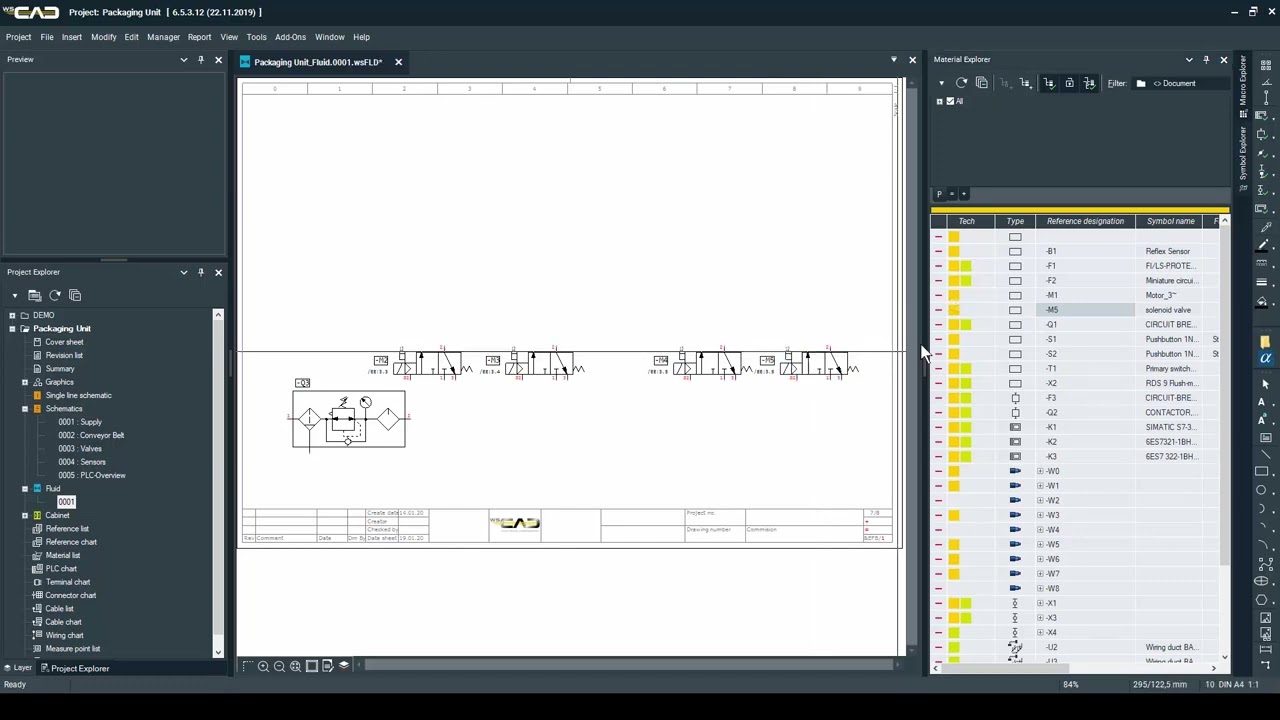Select the pipette tool in right toolbar
This screenshot has width=1280, height=720.
pyautogui.click(x=1264, y=228)
